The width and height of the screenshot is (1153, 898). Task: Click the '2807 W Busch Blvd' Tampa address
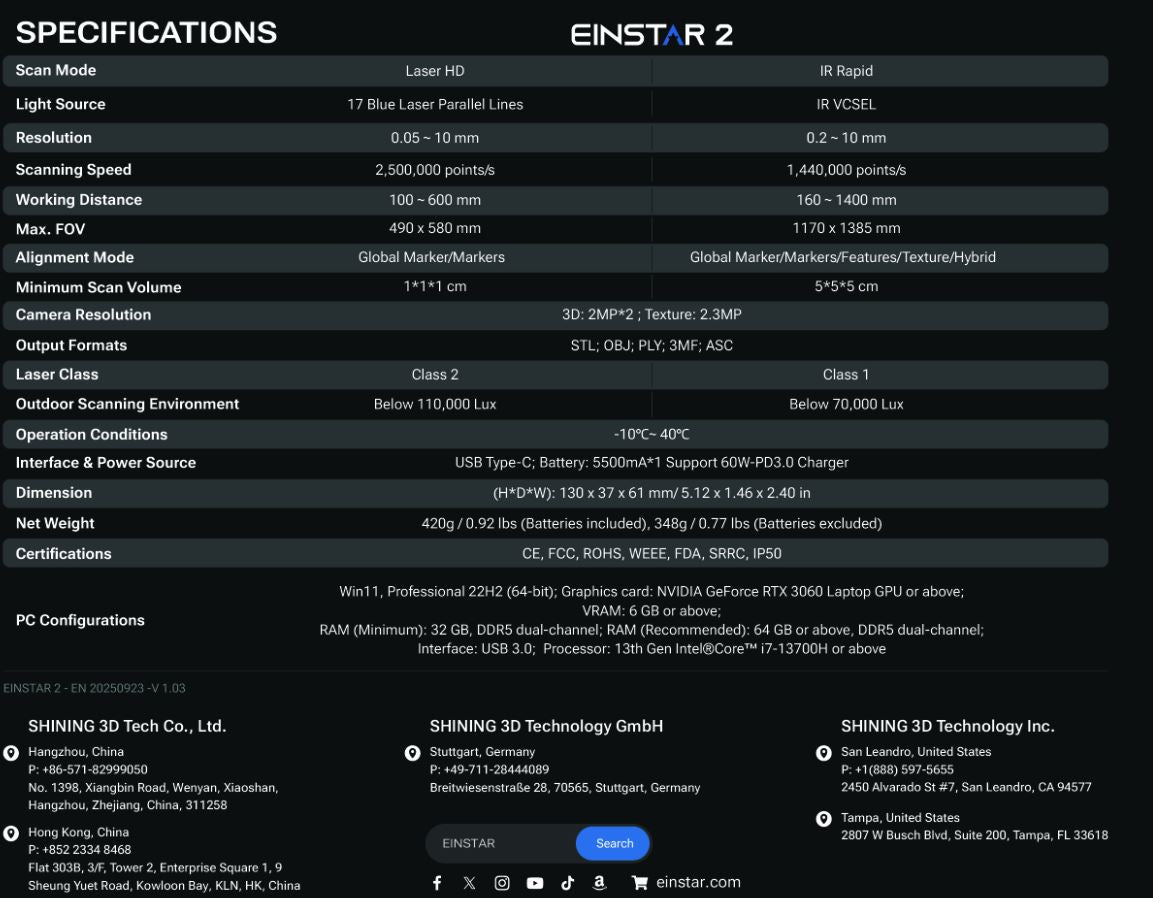[974, 835]
